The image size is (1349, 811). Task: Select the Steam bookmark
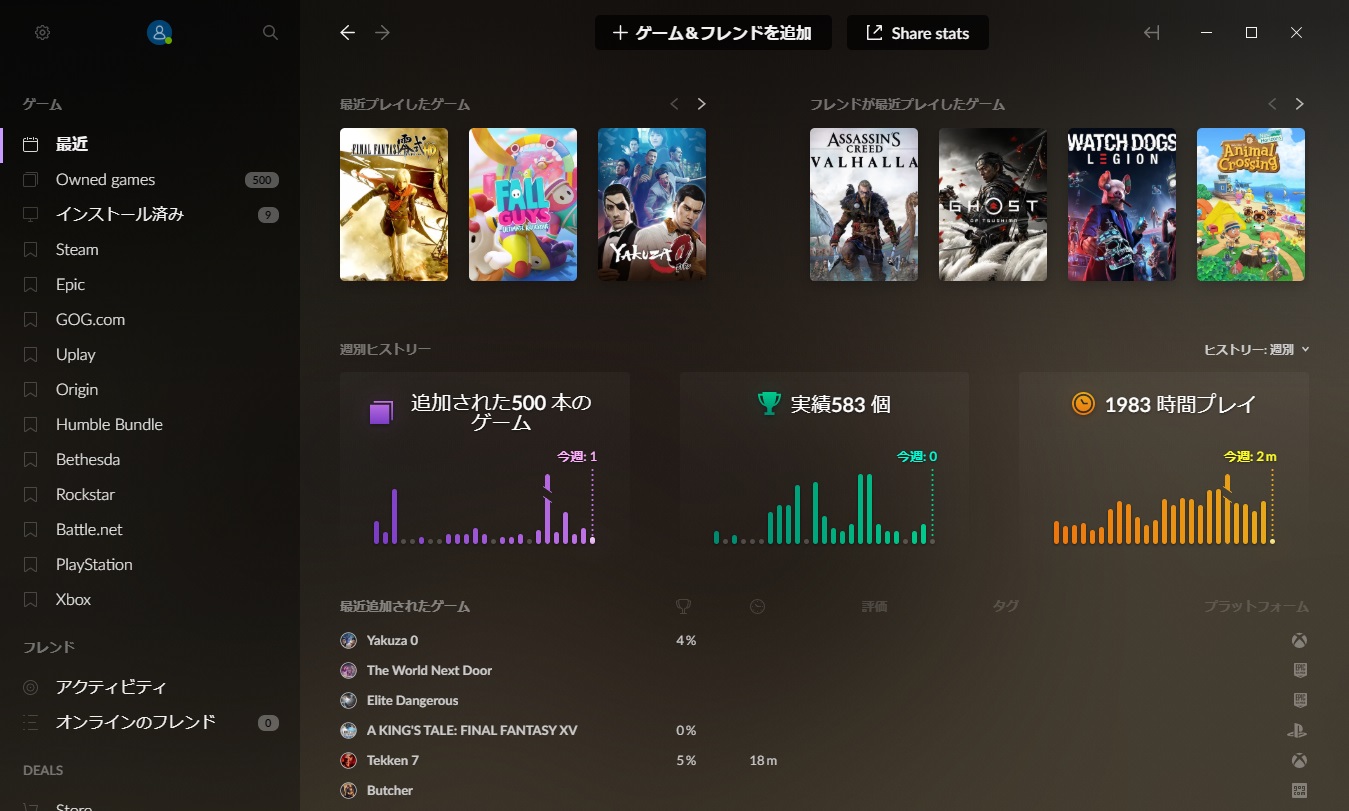150,249
